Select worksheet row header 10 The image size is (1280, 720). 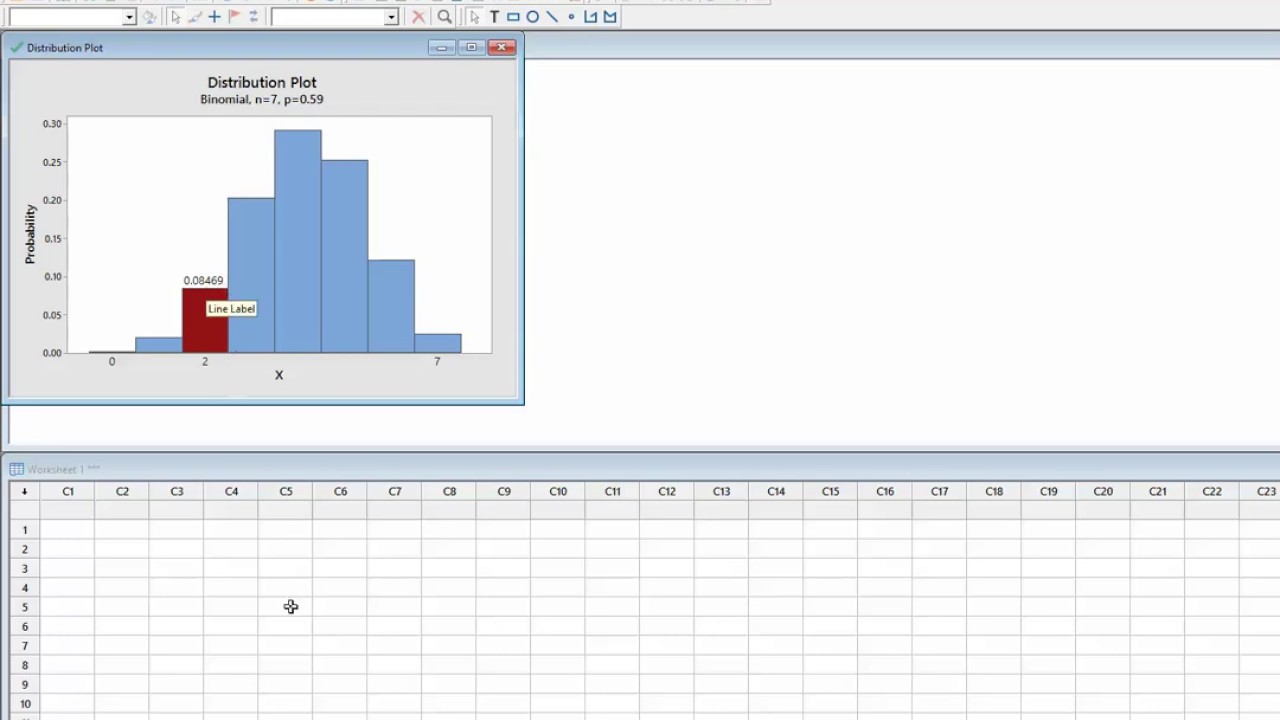pos(25,704)
